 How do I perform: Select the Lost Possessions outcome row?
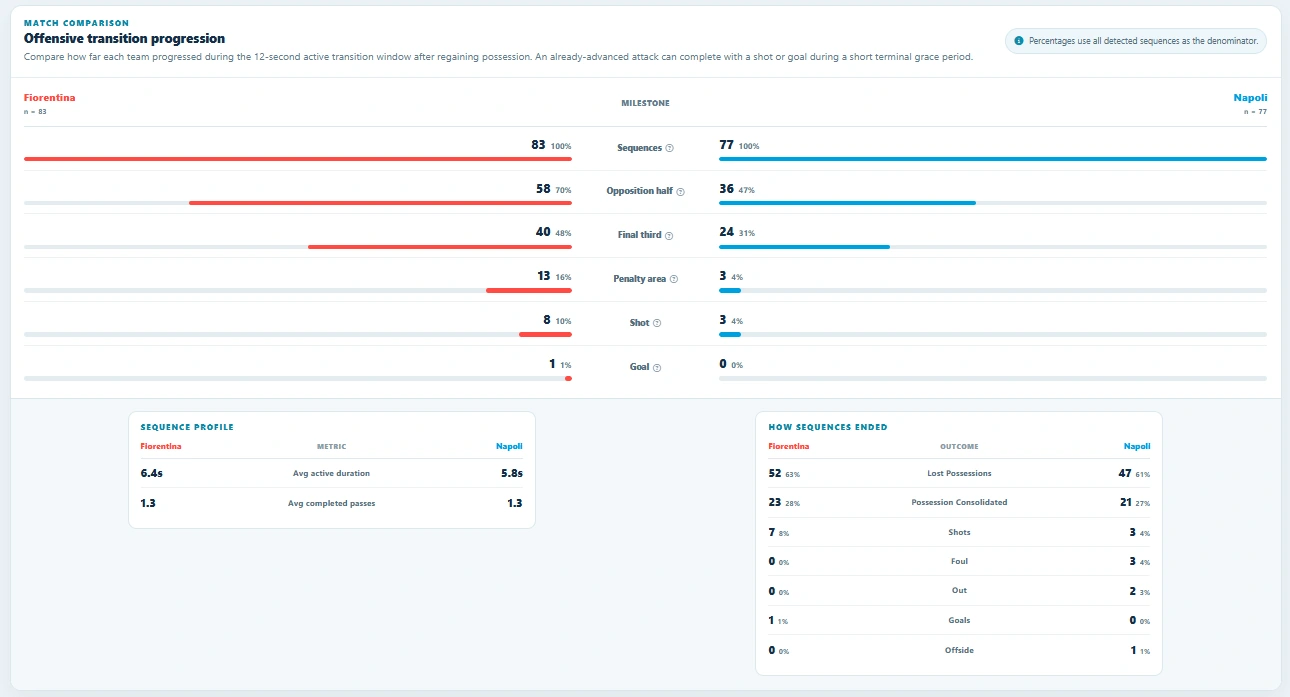coord(959,473)
